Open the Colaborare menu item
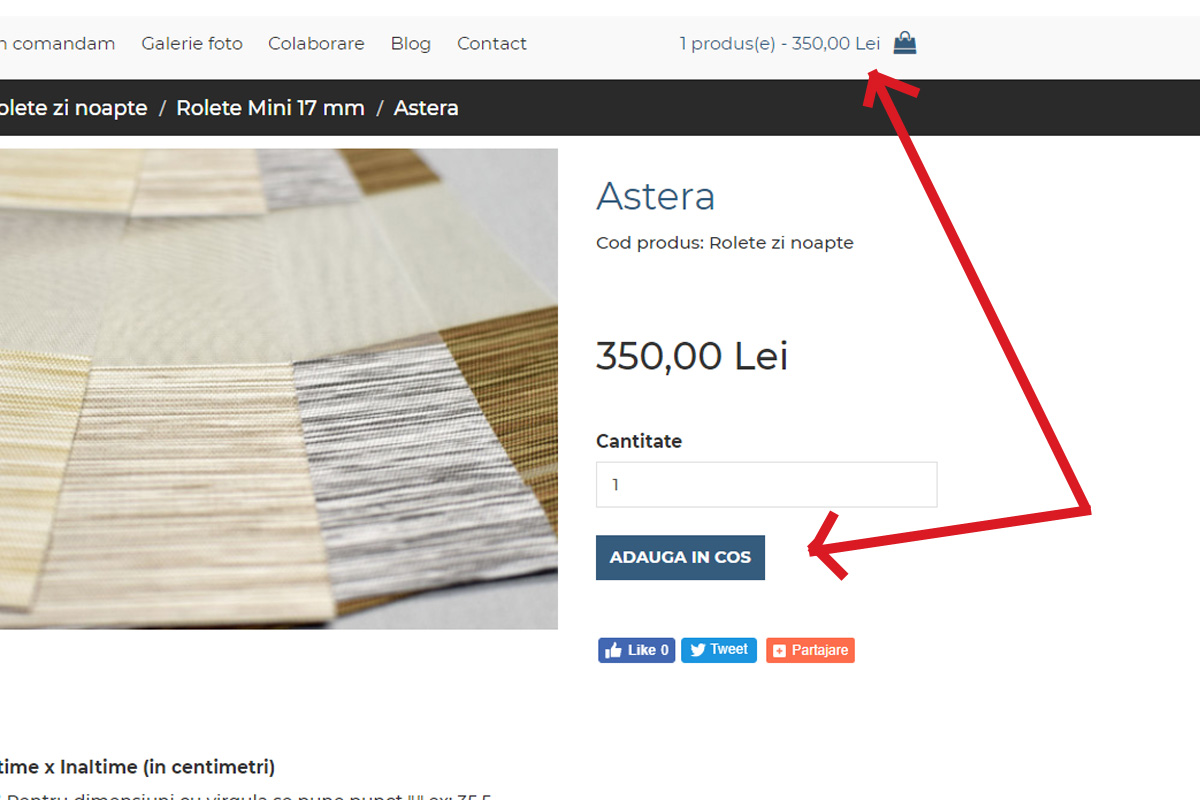The width and height of the screenshot is (1200, 800). click(316, 43)
